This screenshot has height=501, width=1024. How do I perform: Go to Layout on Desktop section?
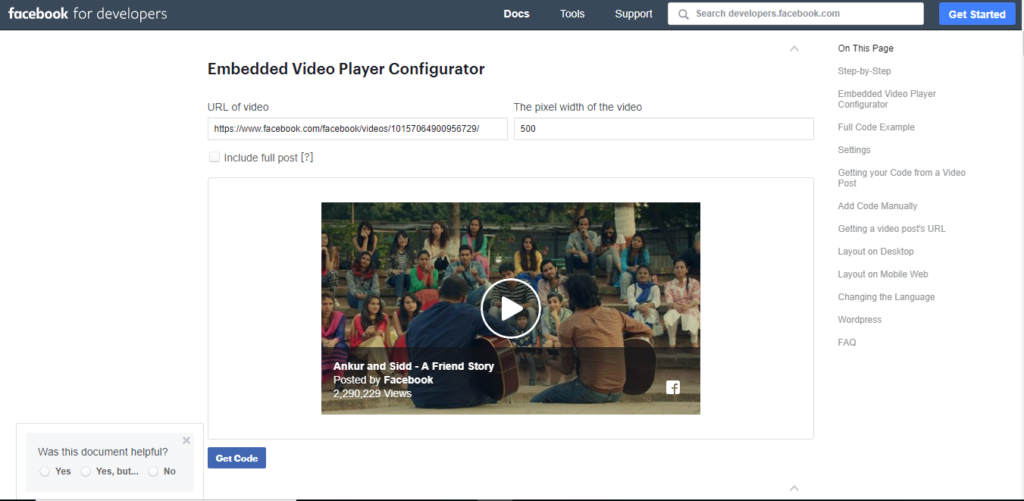click(x=876, y=251)
